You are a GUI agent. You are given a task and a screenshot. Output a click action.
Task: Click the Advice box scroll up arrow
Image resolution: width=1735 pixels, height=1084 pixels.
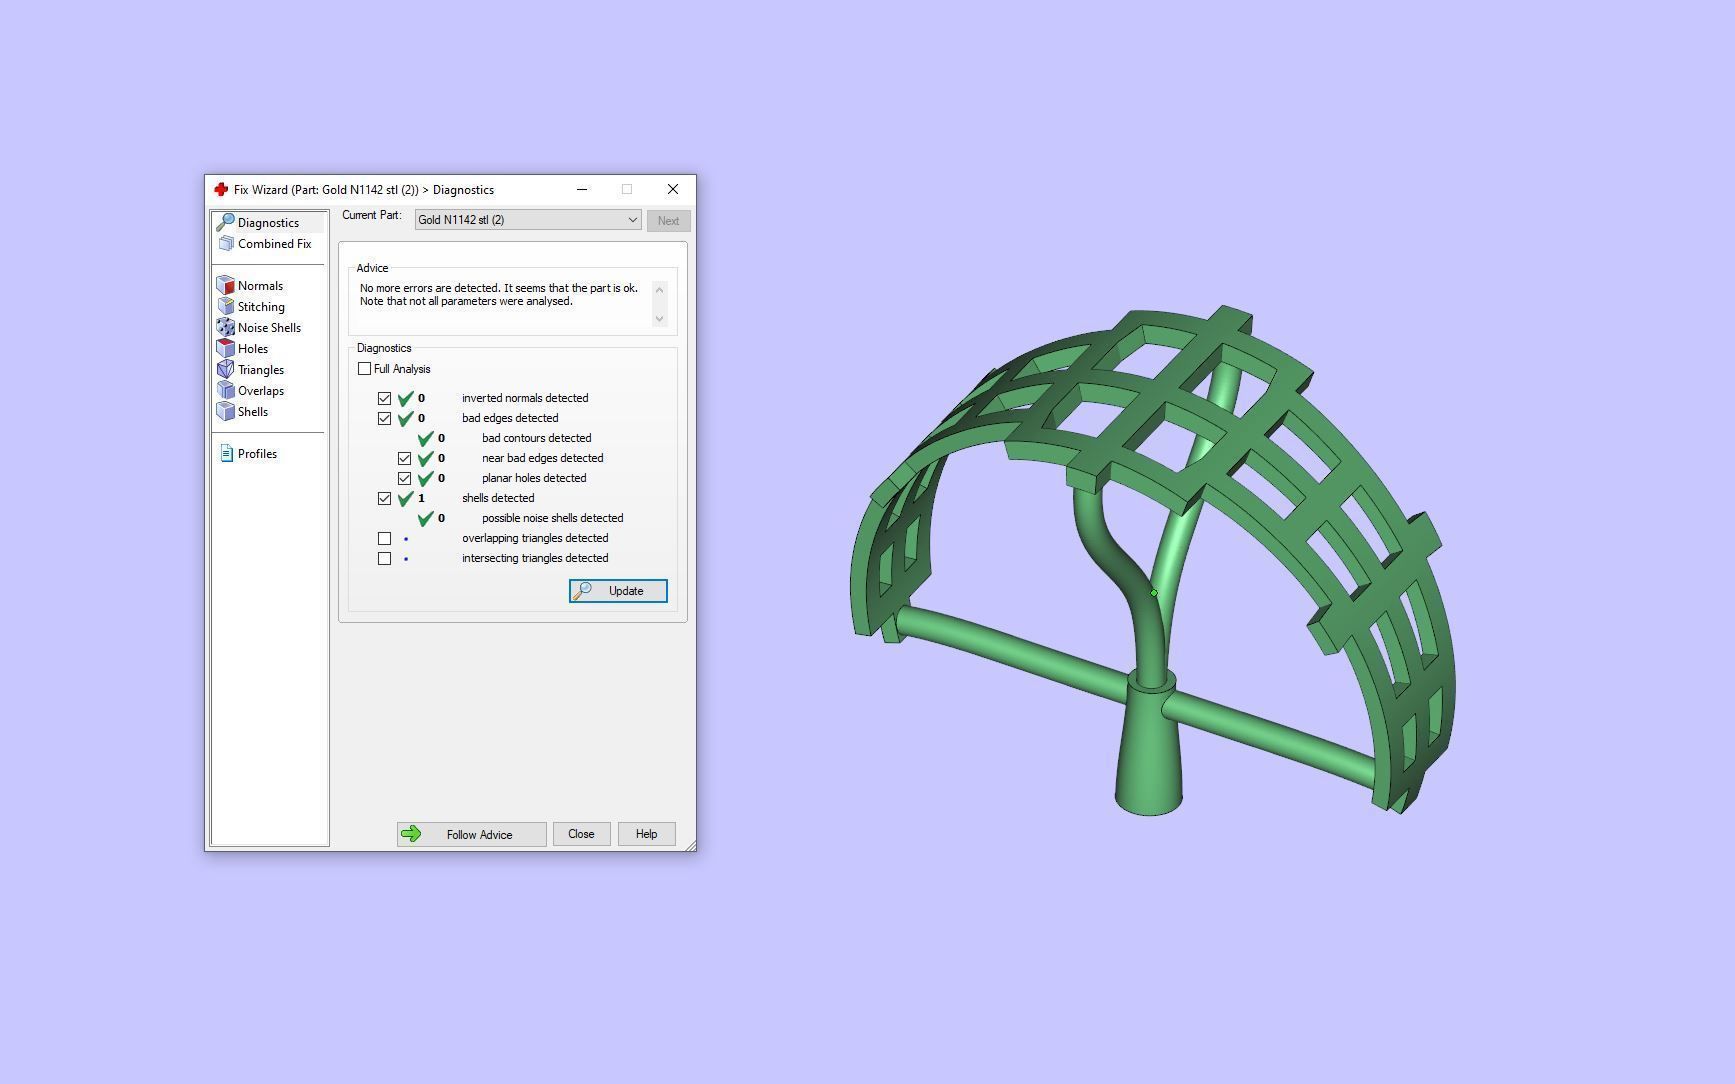(x=659, y=290)
